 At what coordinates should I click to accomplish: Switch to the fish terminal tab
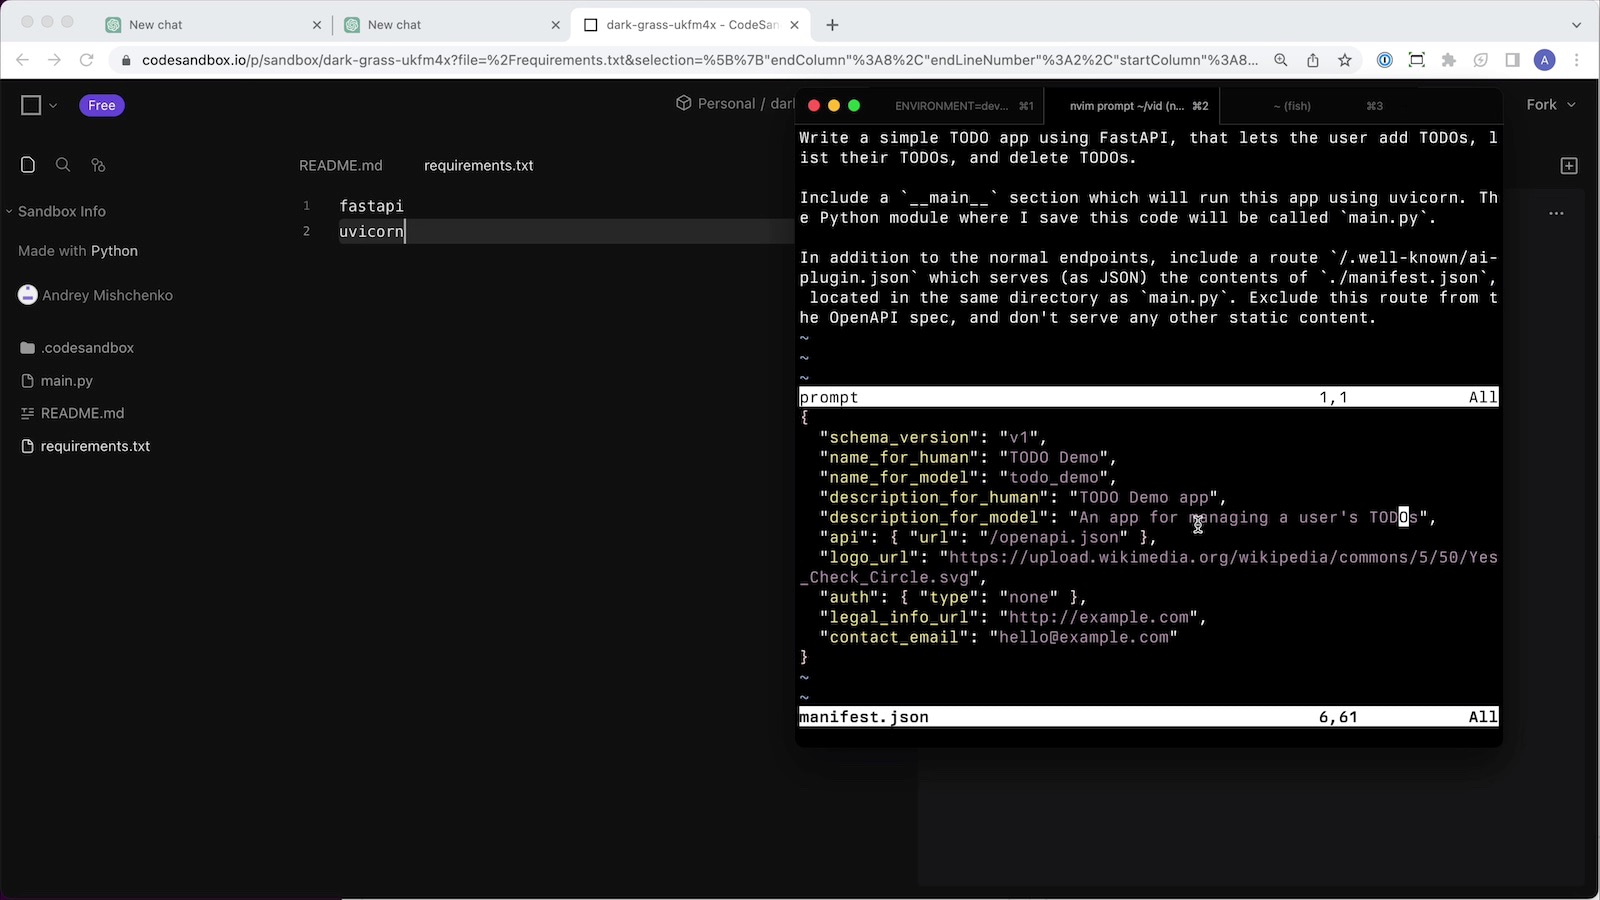click(1291, 105)
